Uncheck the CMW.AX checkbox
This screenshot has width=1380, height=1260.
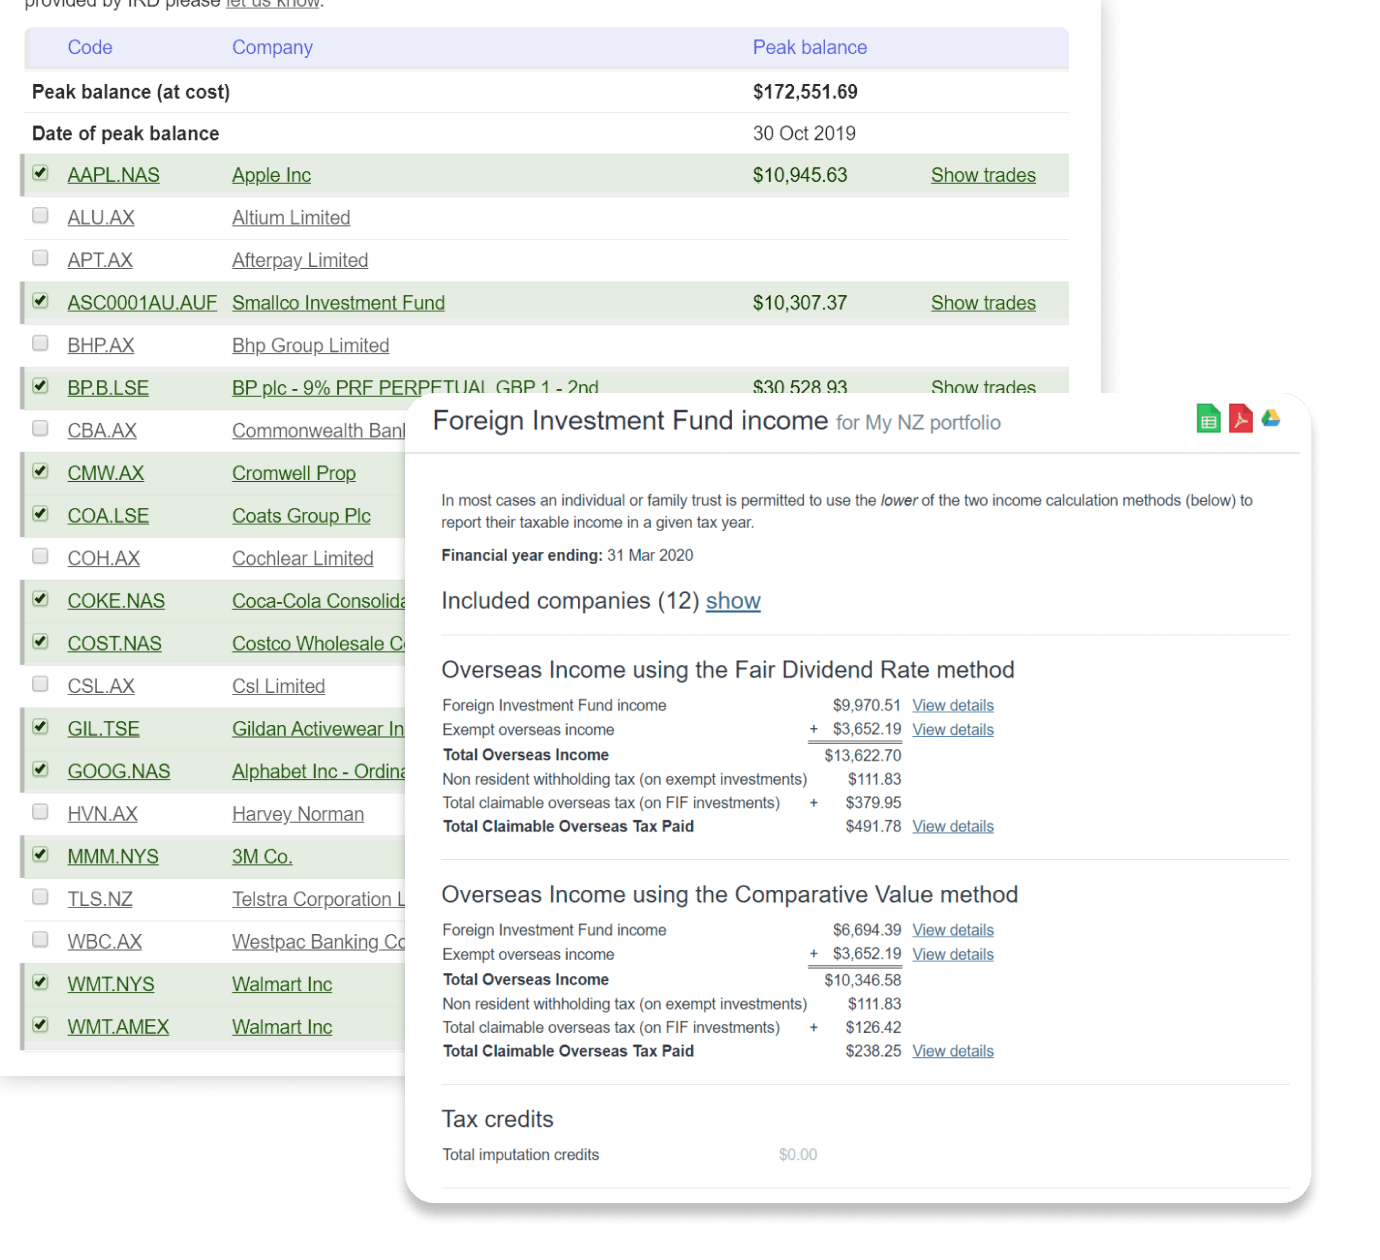tap(40, 471)
